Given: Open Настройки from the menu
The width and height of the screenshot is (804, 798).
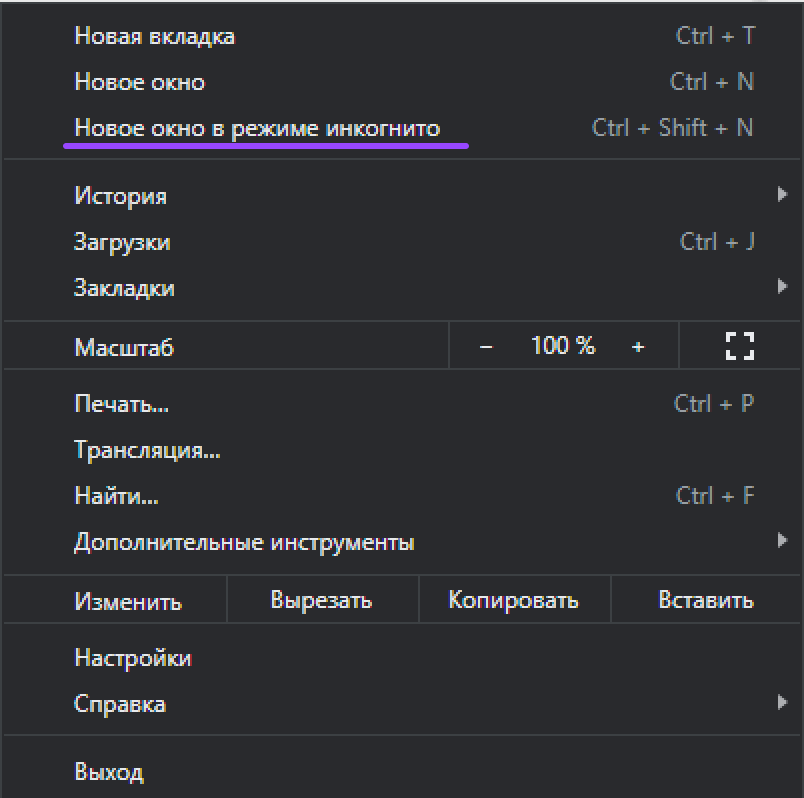Looking at the screenshot, I should click(x=402, y=658).
